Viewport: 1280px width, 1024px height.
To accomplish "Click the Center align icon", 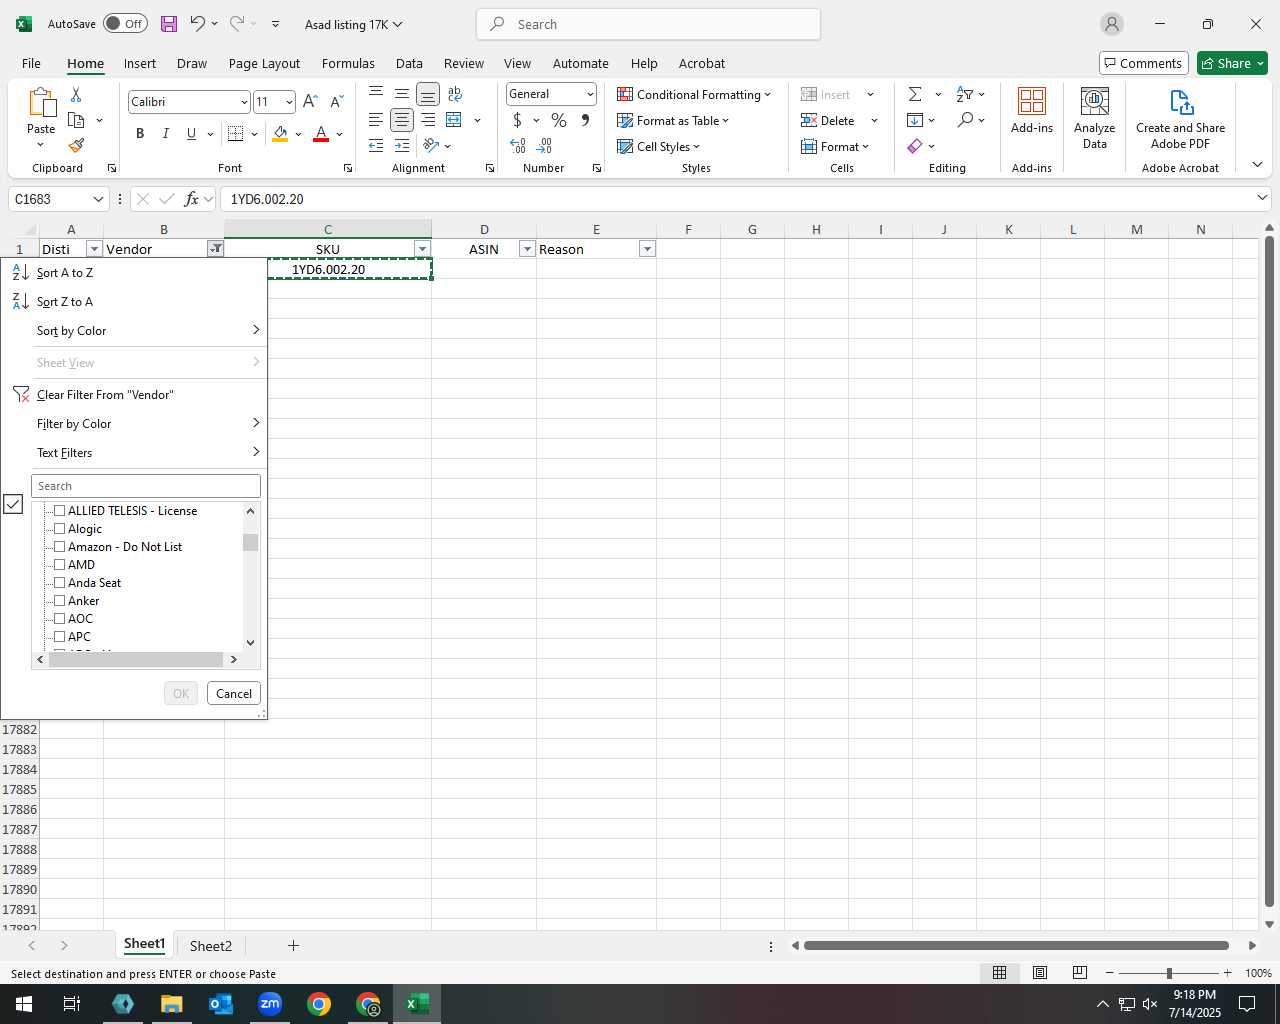I will (x=402, y=120).
